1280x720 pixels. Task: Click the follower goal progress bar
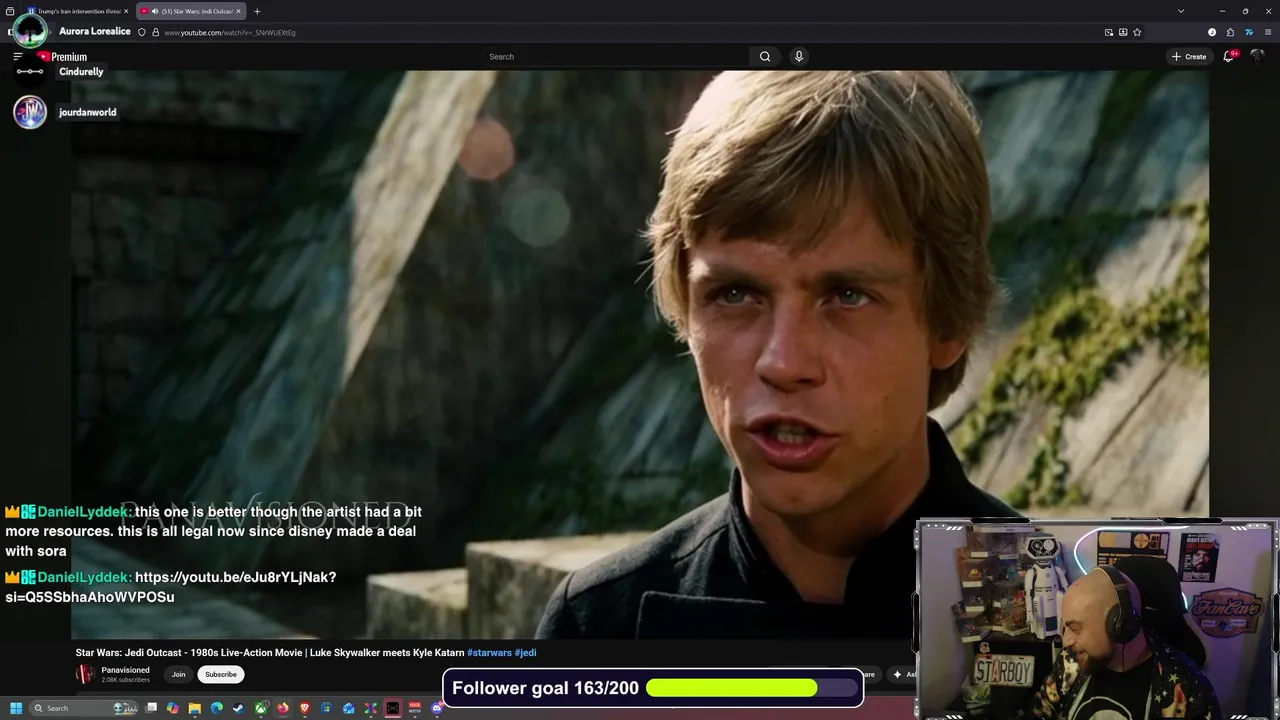coord(751,688)
